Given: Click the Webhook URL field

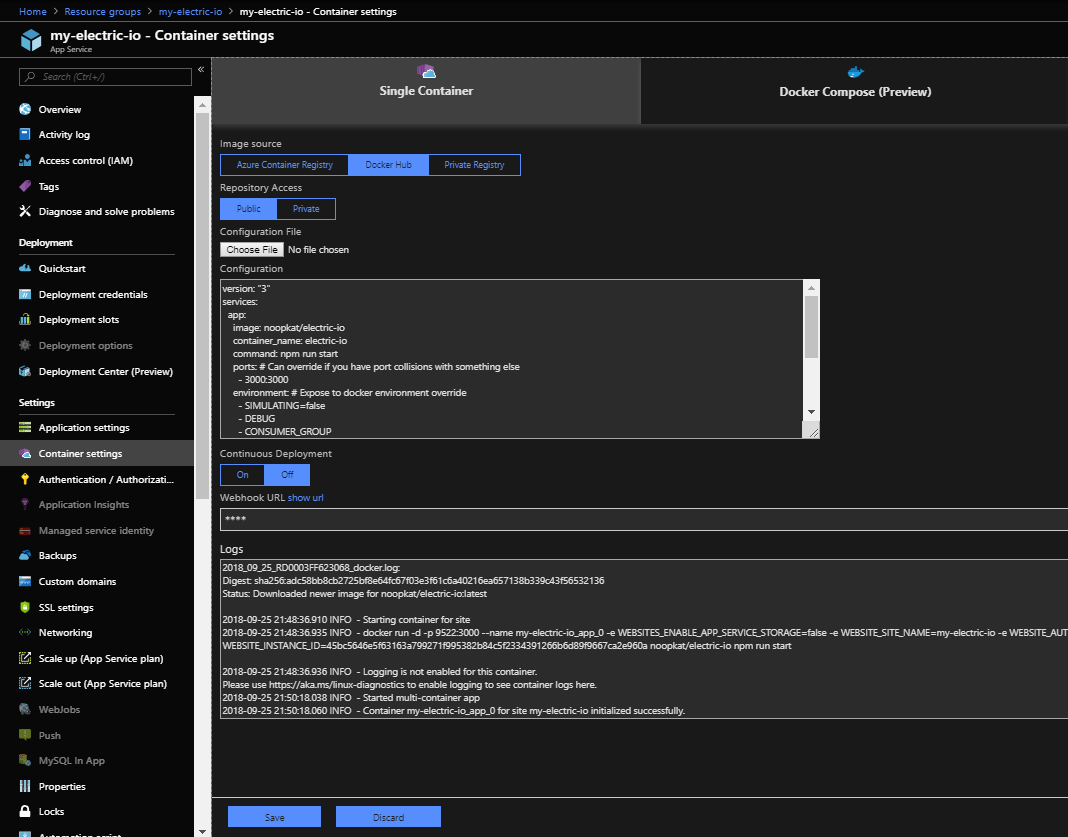Looking at the screenshot, I should click(644, 519).
